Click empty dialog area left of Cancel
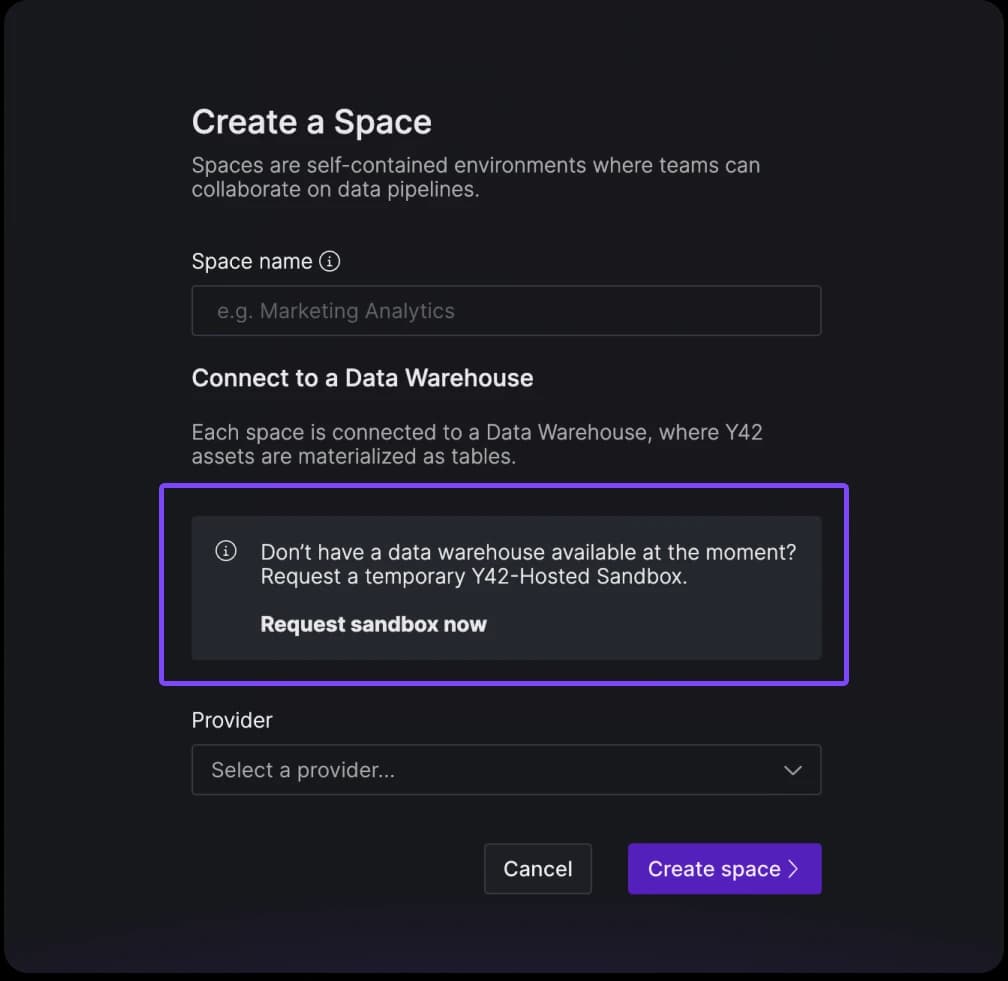The image size is (1008, 981). 330,869
